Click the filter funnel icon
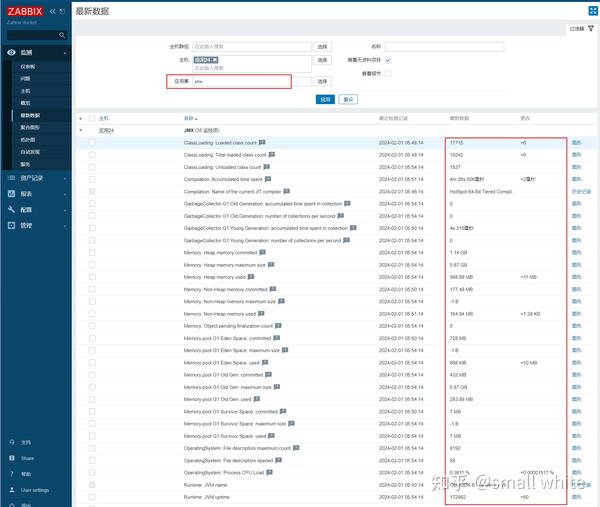Viewport: 600px width, 507px height. pyautogui.click(x=591, y=28)
